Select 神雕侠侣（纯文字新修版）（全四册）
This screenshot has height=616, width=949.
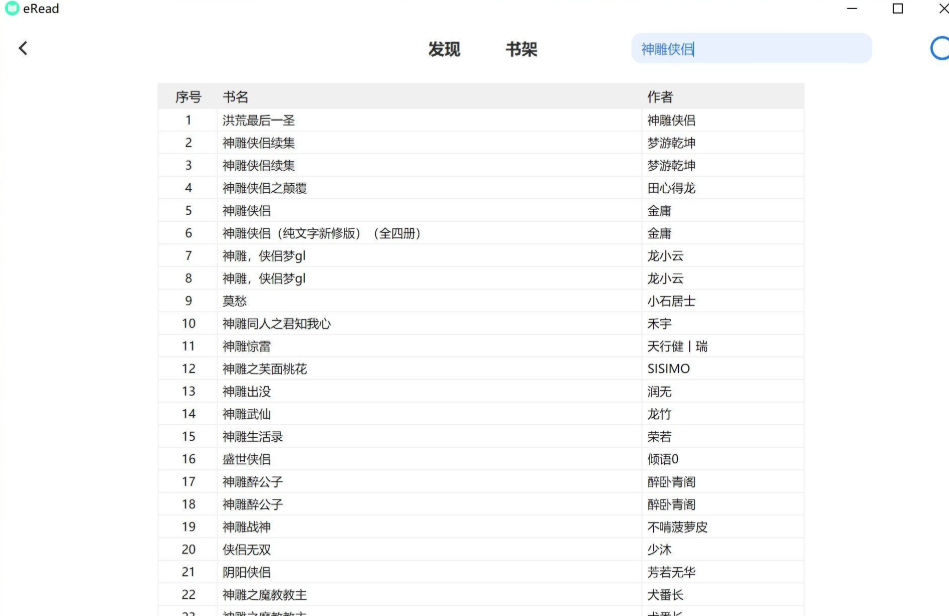point(322,233)
